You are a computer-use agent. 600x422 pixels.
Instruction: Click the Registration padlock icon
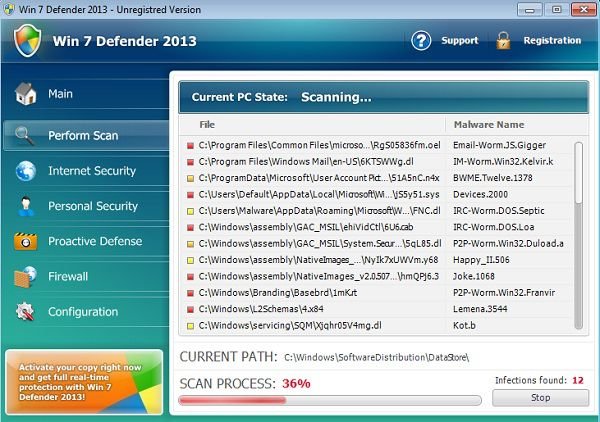503,41
